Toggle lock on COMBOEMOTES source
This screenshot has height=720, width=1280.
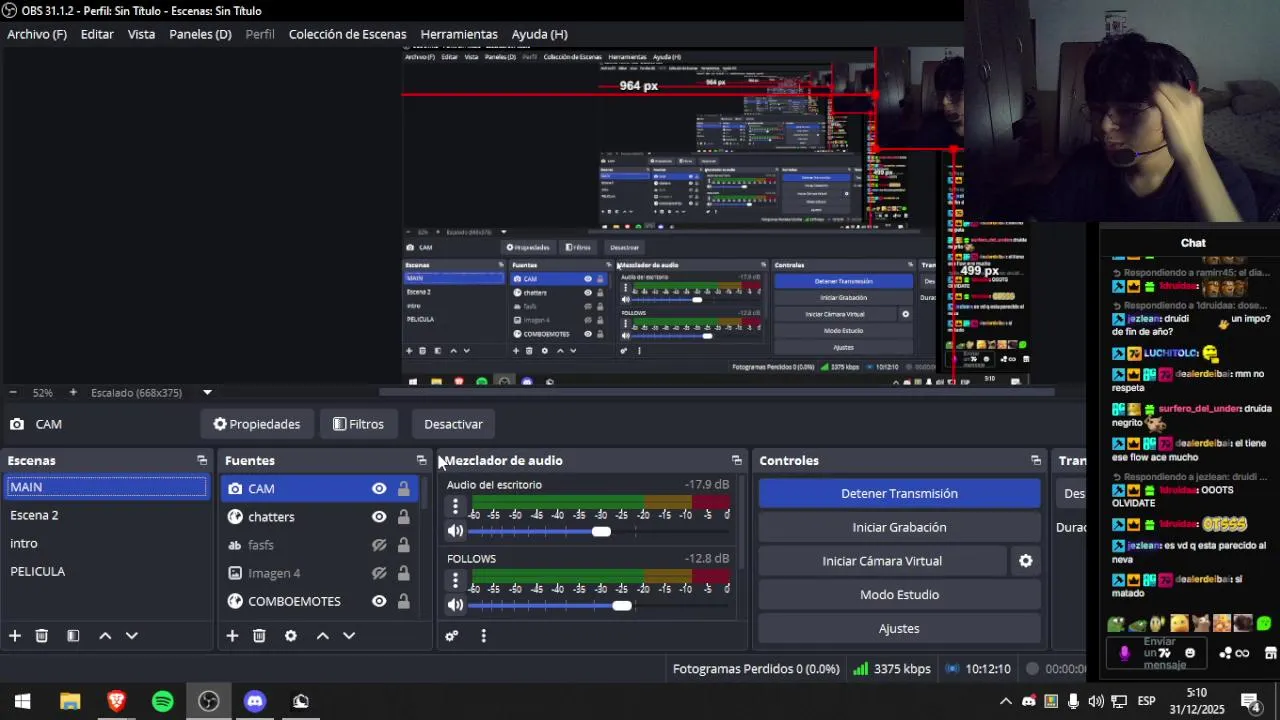pyautogui.click(x=403, y=601)
